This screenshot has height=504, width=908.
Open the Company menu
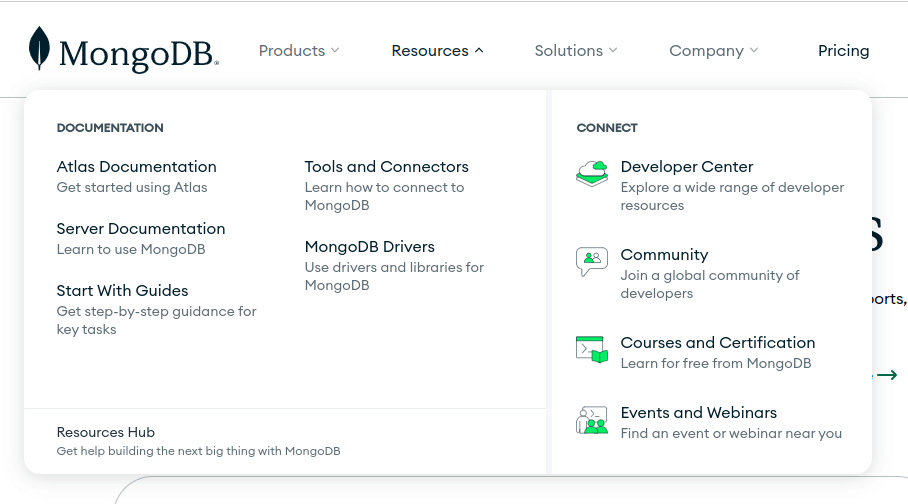(706, 51)
